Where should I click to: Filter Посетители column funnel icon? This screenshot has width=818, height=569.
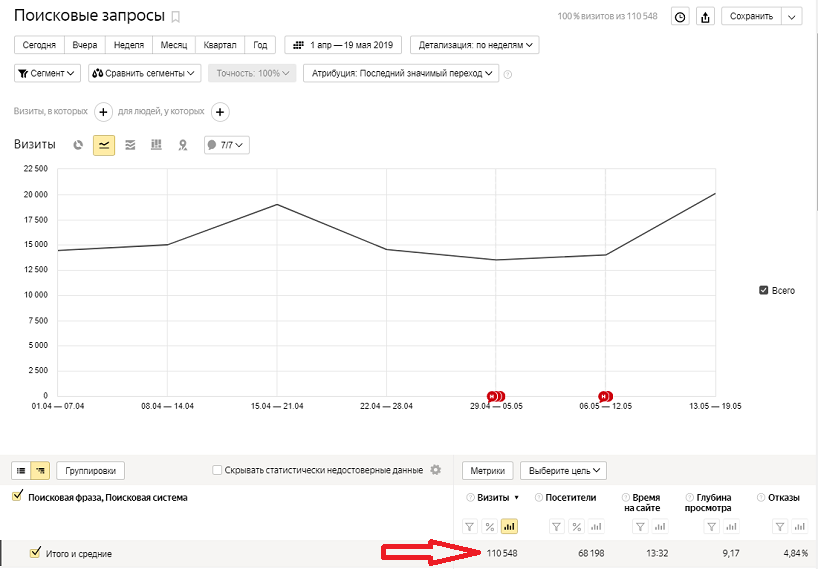coord(557,527)
